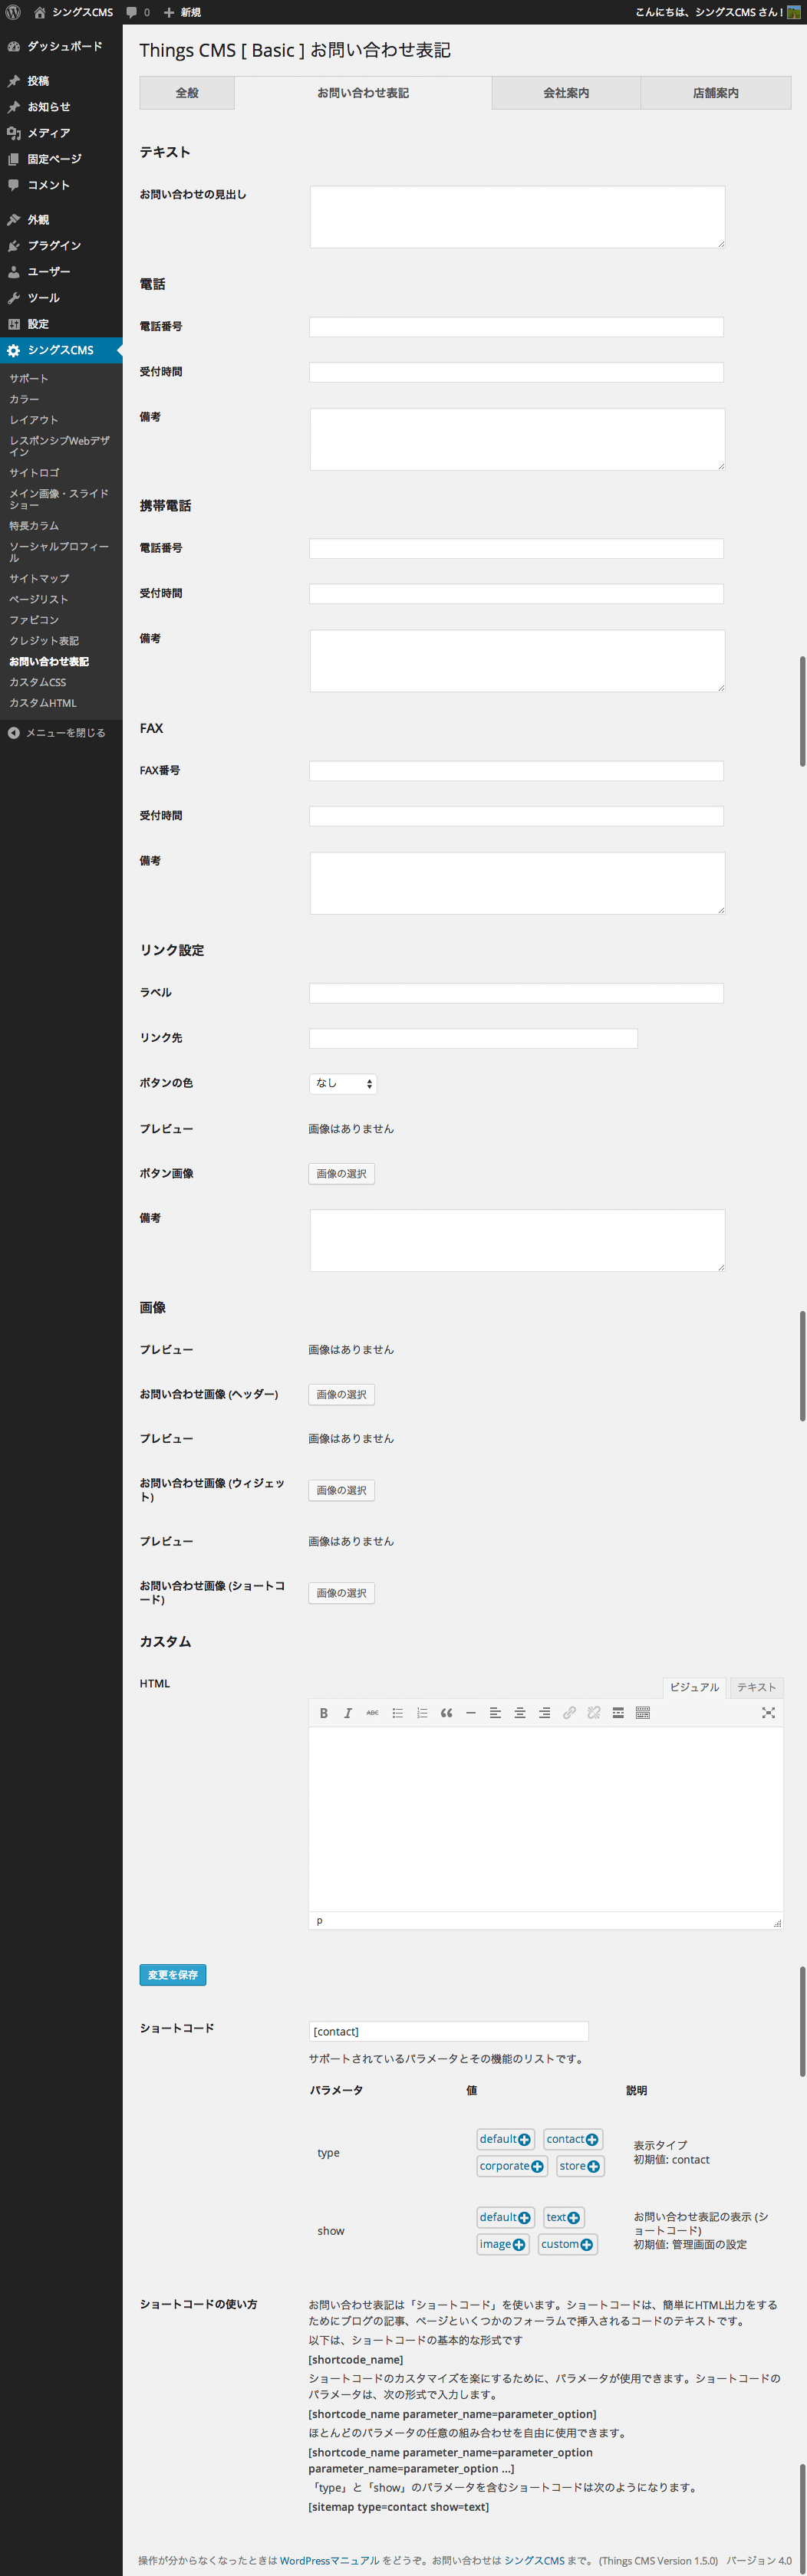Align editor text to the right
This screenshot has height=2576, width=807.
coord(544,1713)
